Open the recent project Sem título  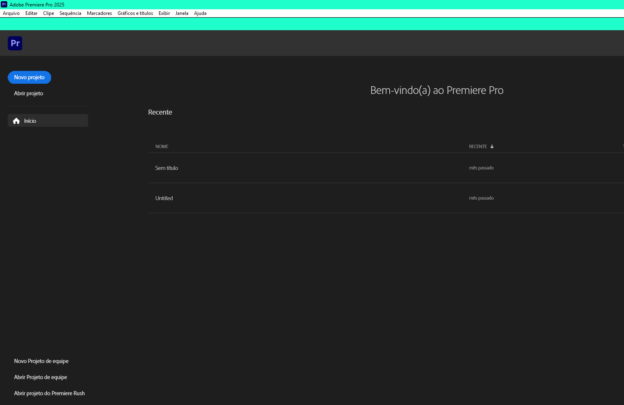point(166,168)
